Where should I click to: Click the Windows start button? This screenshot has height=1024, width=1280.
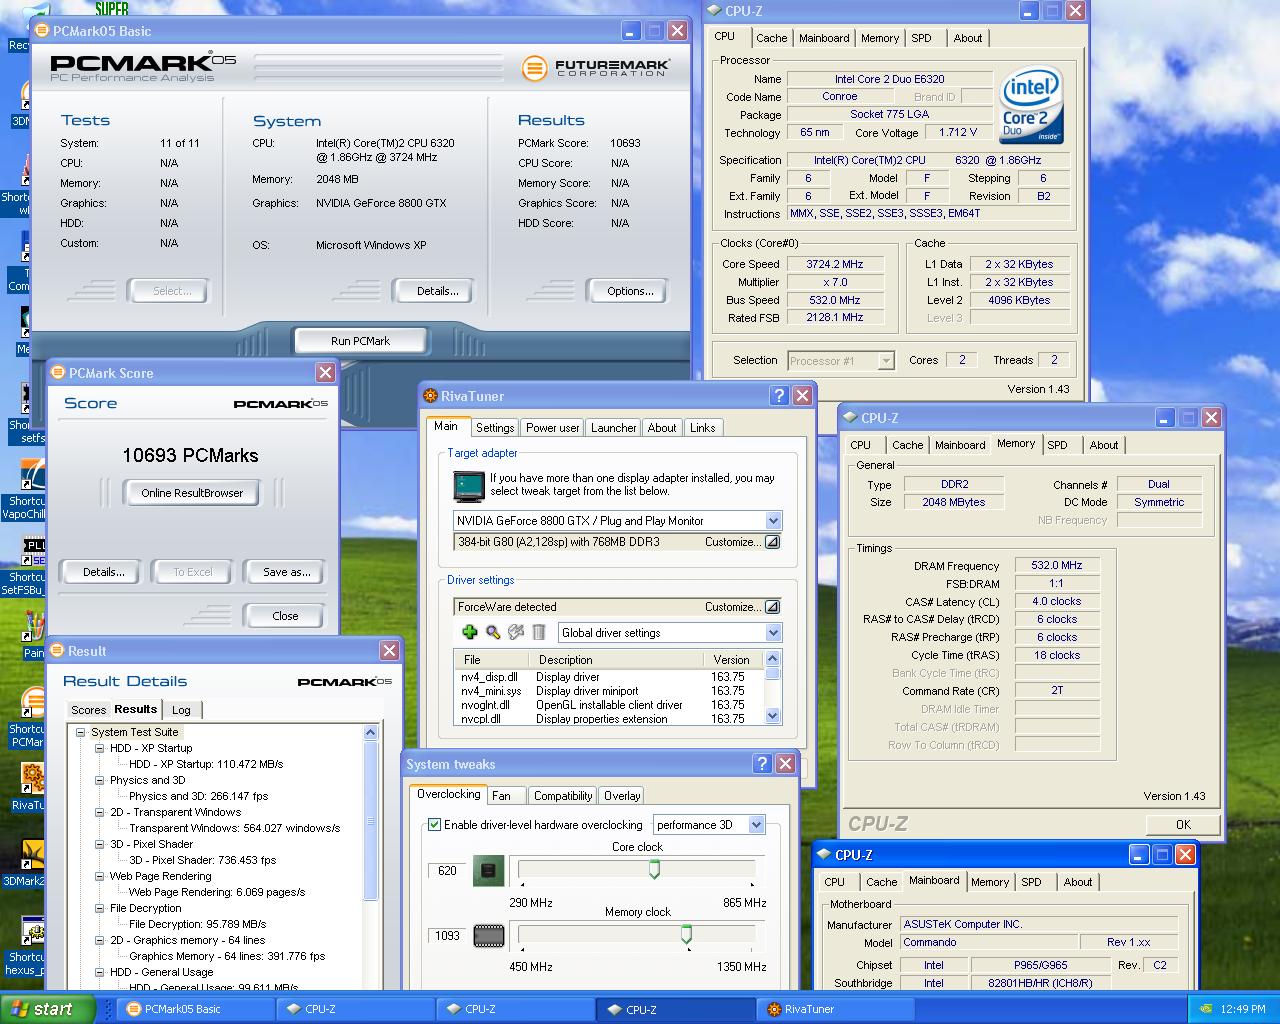point(47,1009)
